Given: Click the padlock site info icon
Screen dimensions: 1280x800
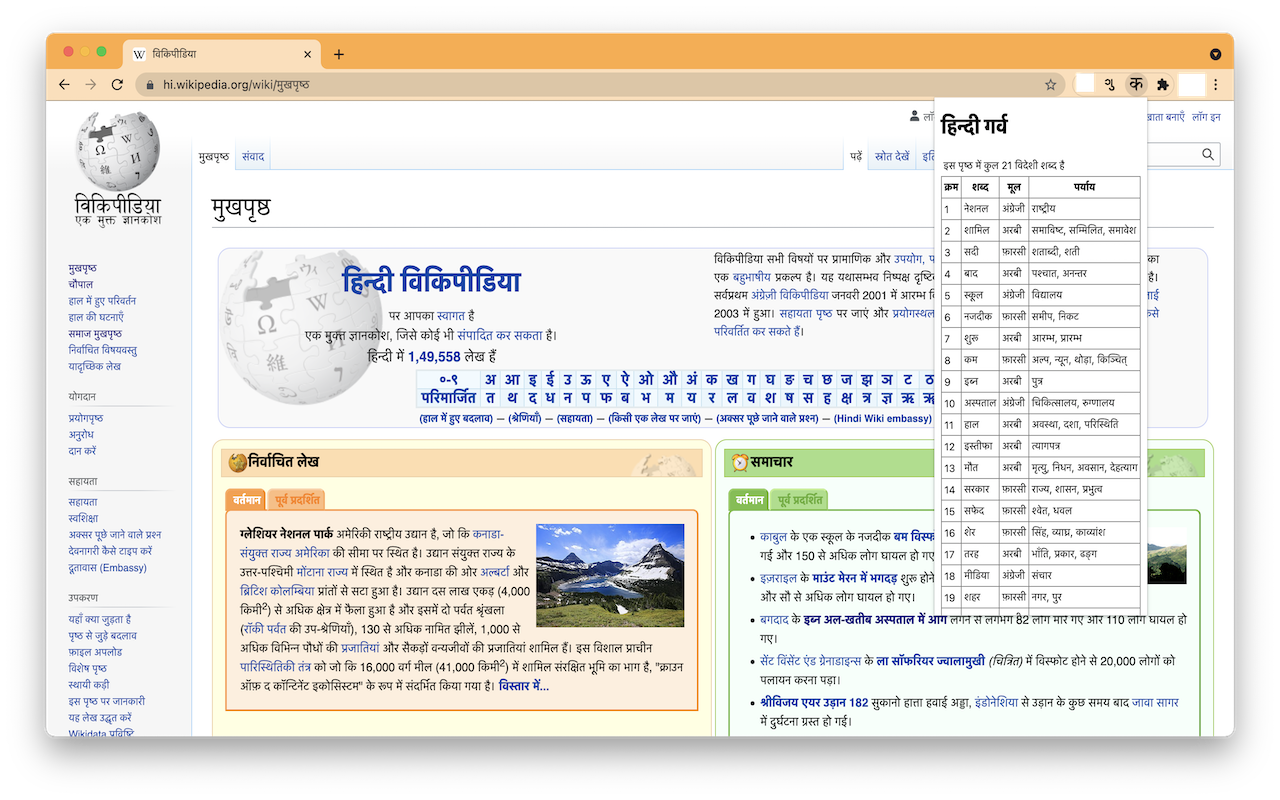Looking at the screenshot, I should [x=151, y=85].
